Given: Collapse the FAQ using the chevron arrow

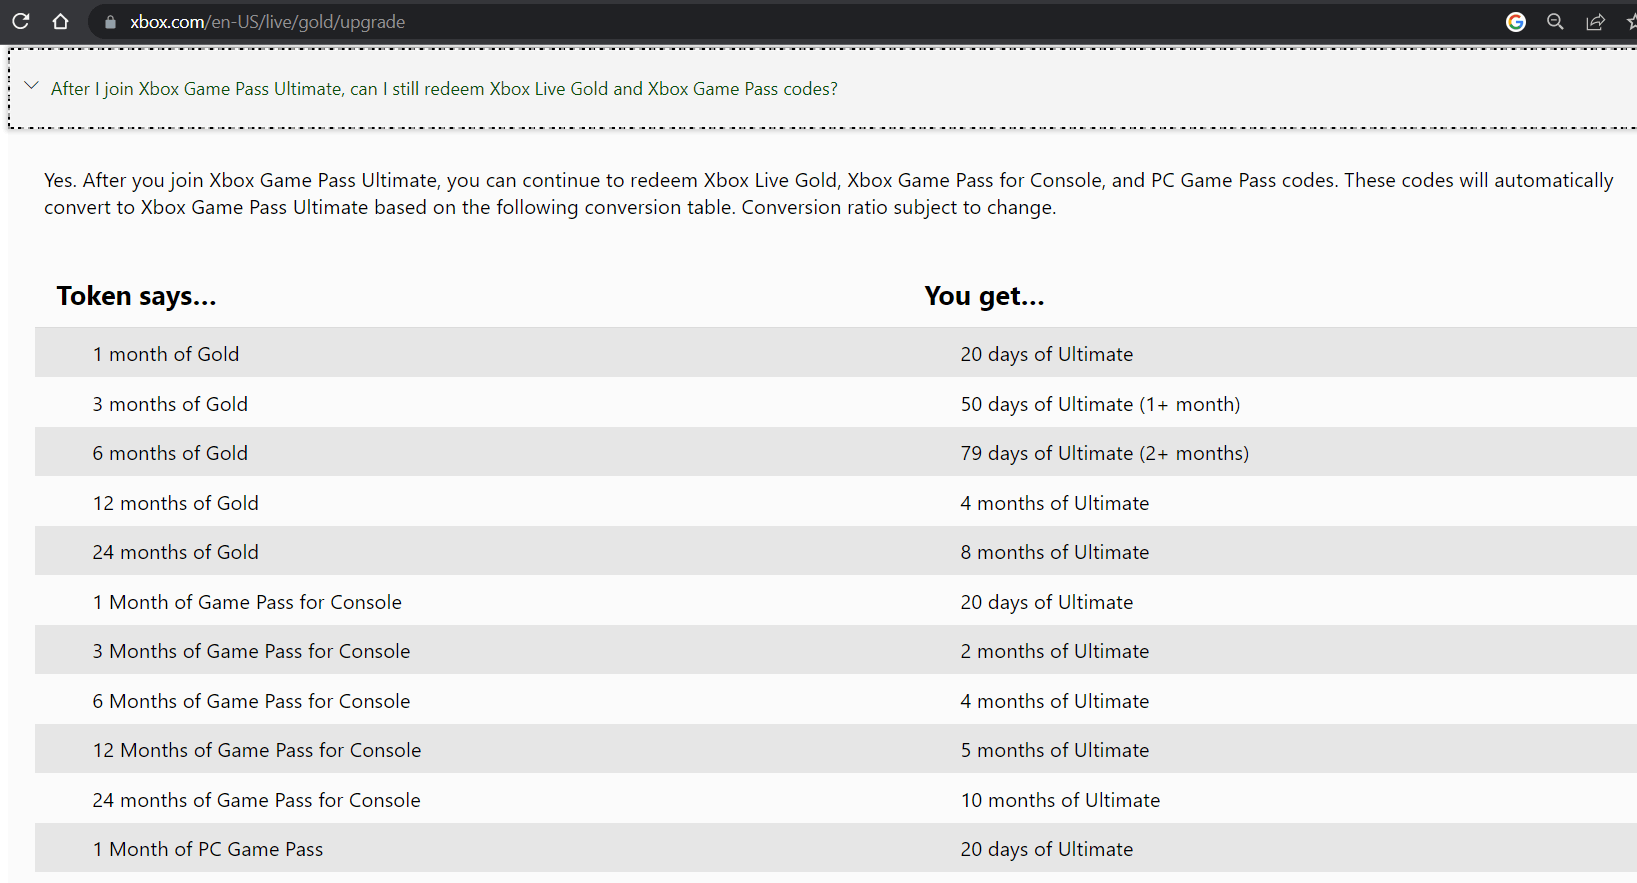Looking at the screenshot, I should (x=31, y=86).
